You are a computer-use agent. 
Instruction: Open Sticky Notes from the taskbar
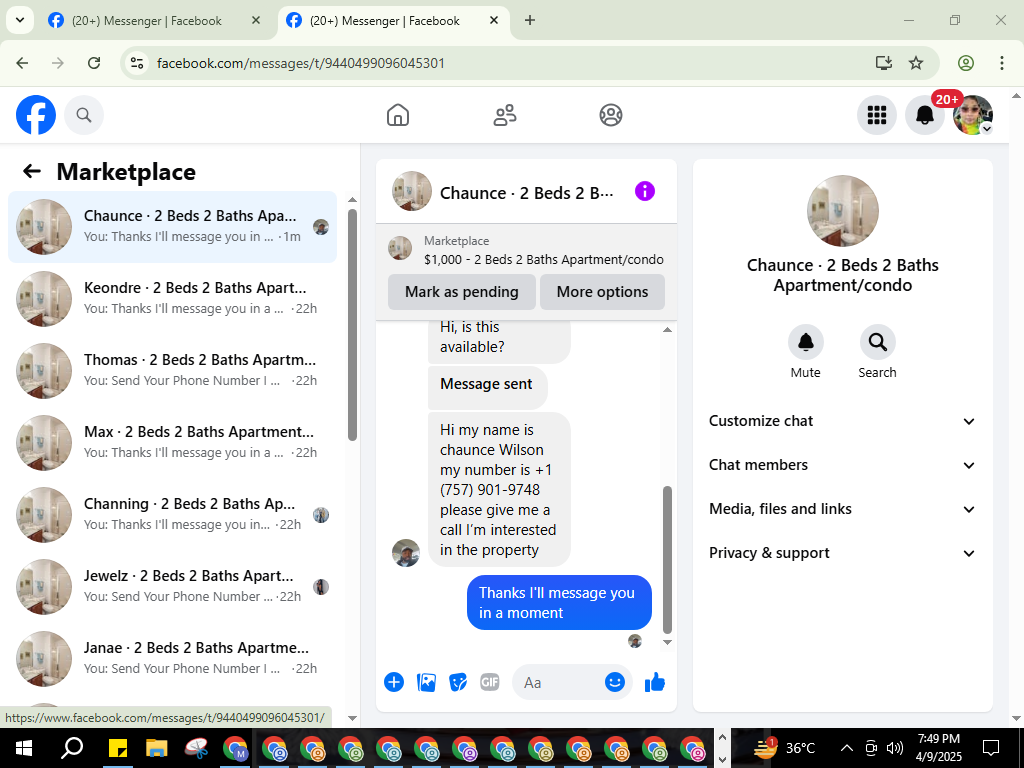pos(118,748)
